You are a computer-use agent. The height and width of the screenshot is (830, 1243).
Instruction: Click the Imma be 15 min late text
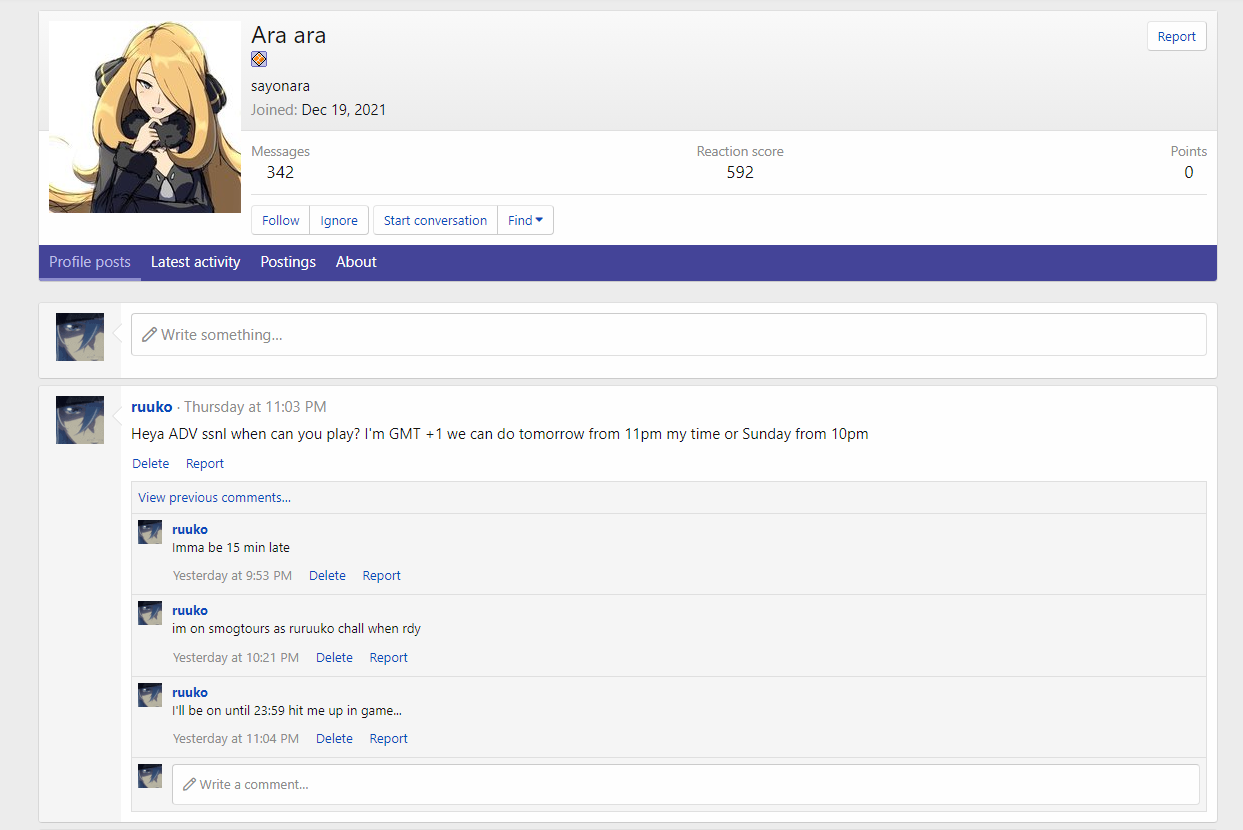(x=231, y=548)
